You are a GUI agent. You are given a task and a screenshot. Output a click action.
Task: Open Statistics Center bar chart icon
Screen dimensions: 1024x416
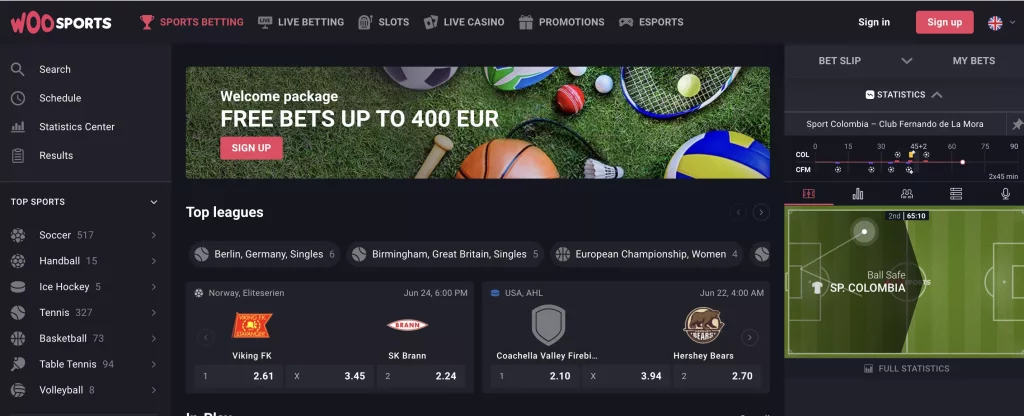18,127
